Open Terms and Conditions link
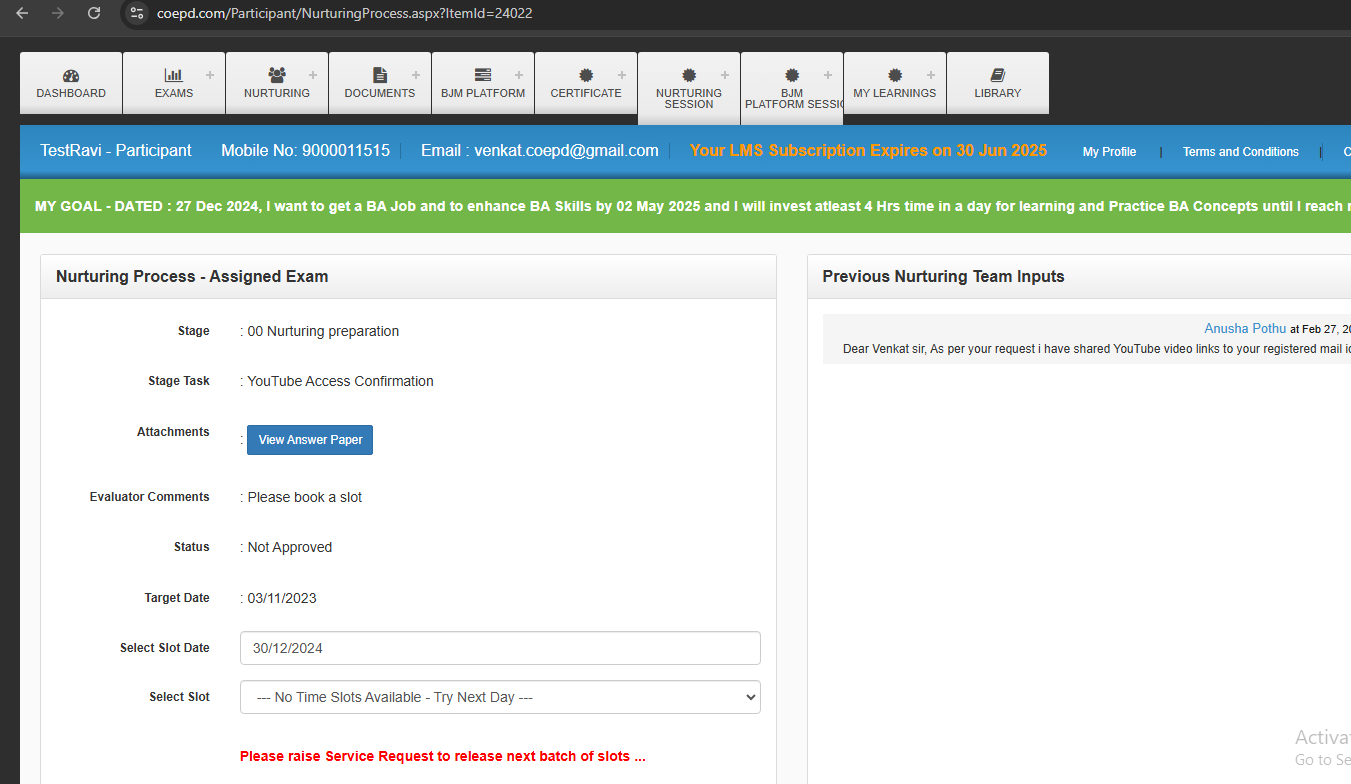The image size is (1351, 784). (1240, 152)
